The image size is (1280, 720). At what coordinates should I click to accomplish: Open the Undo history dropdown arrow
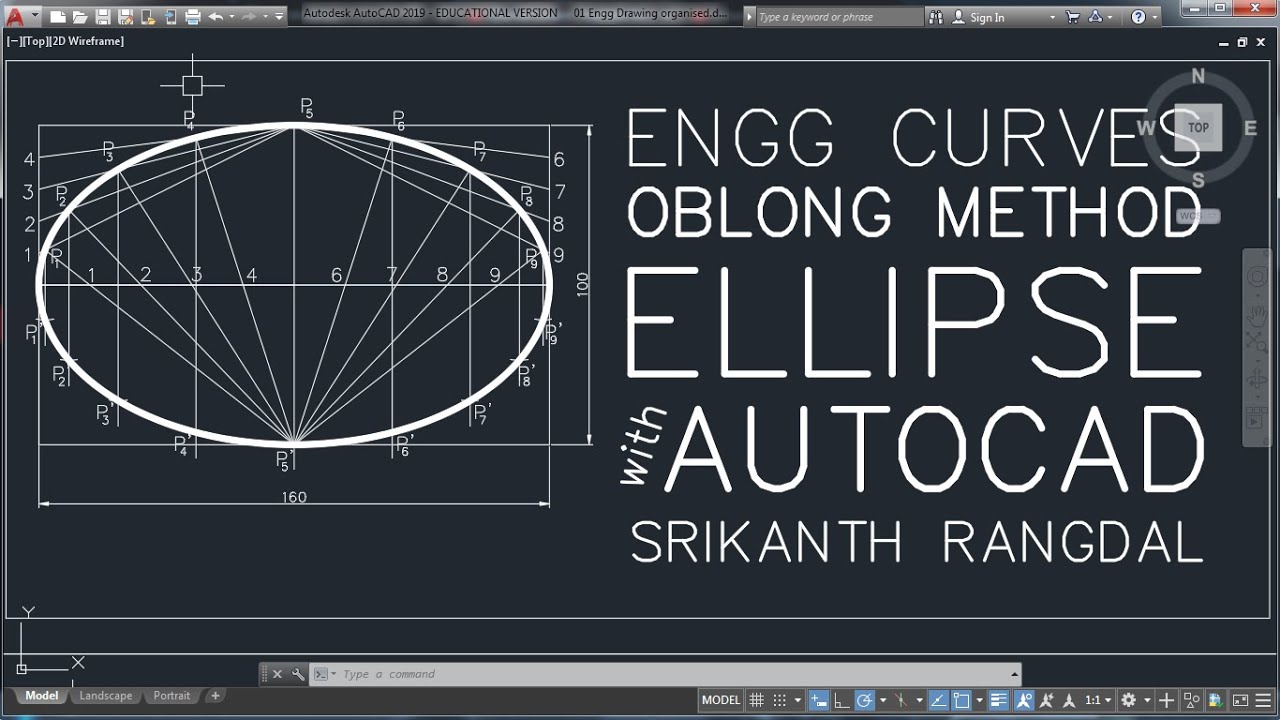[232, 17]
